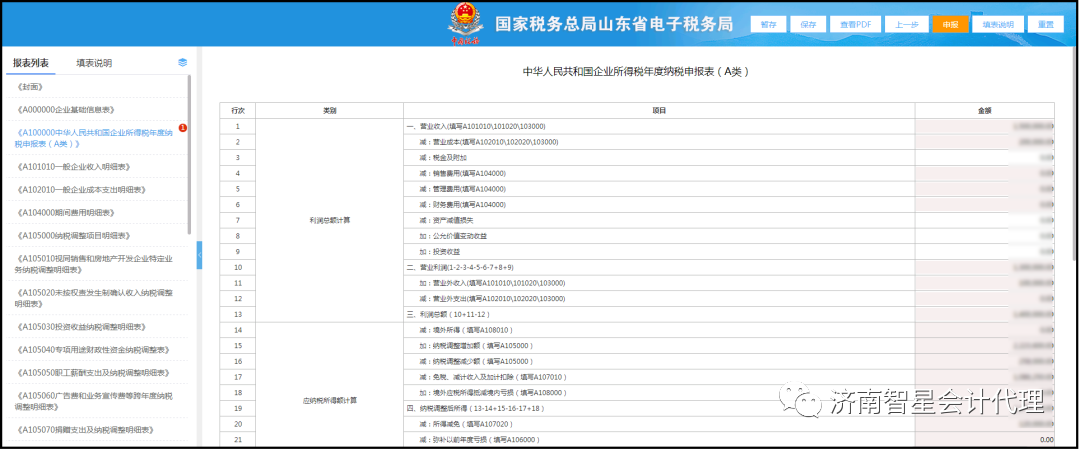Click the left report list scrollbar
1080x450 pixels.
coord(189,155)
